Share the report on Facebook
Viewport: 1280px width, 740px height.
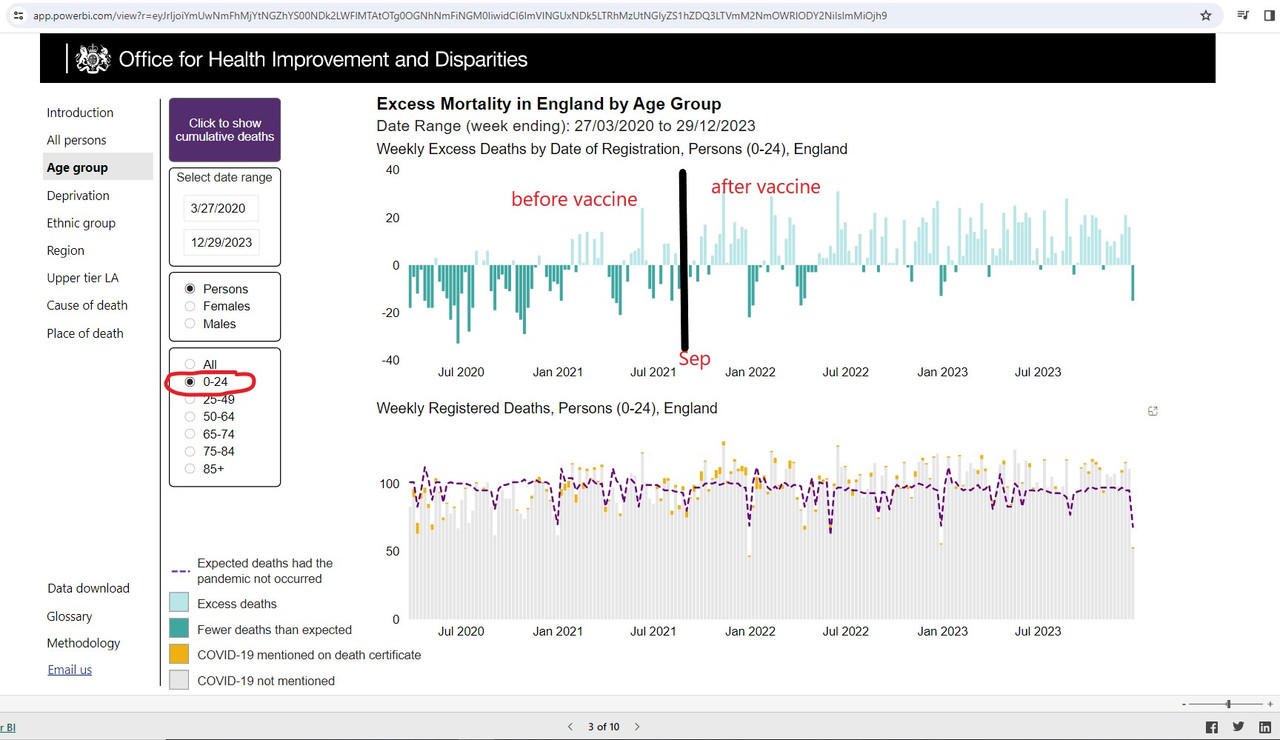(x=1212, y=728)
